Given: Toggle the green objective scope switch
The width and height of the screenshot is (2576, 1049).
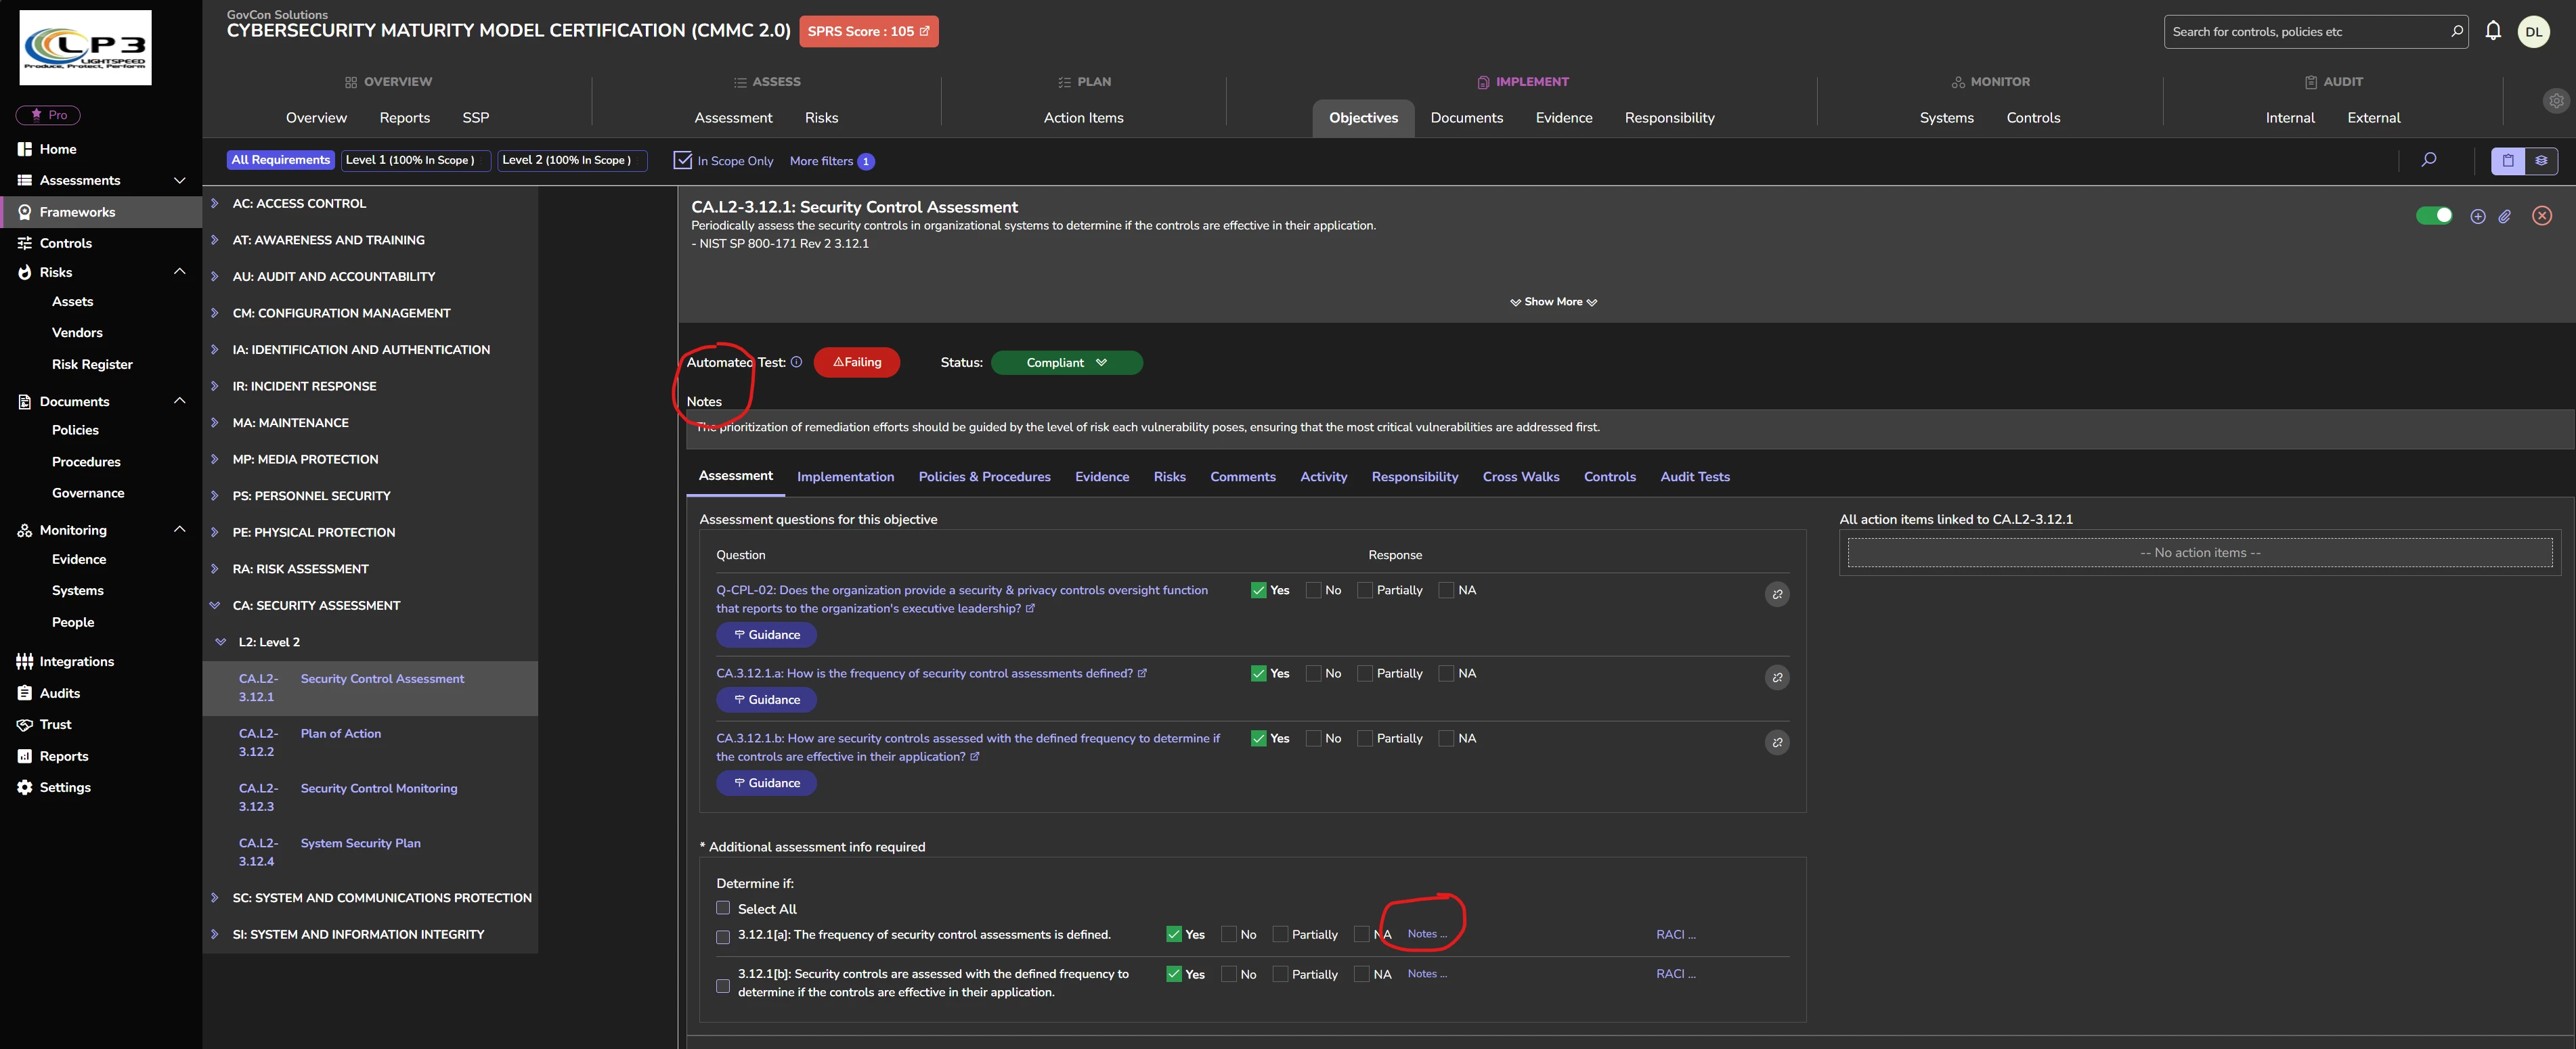Looking at the screenshot, I should coord(2433,216).
